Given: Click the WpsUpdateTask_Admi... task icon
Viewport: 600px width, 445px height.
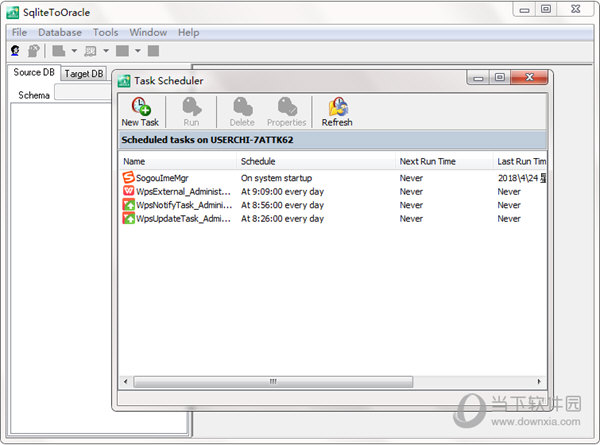Looking at the screenshot, I should coord(129,218).
